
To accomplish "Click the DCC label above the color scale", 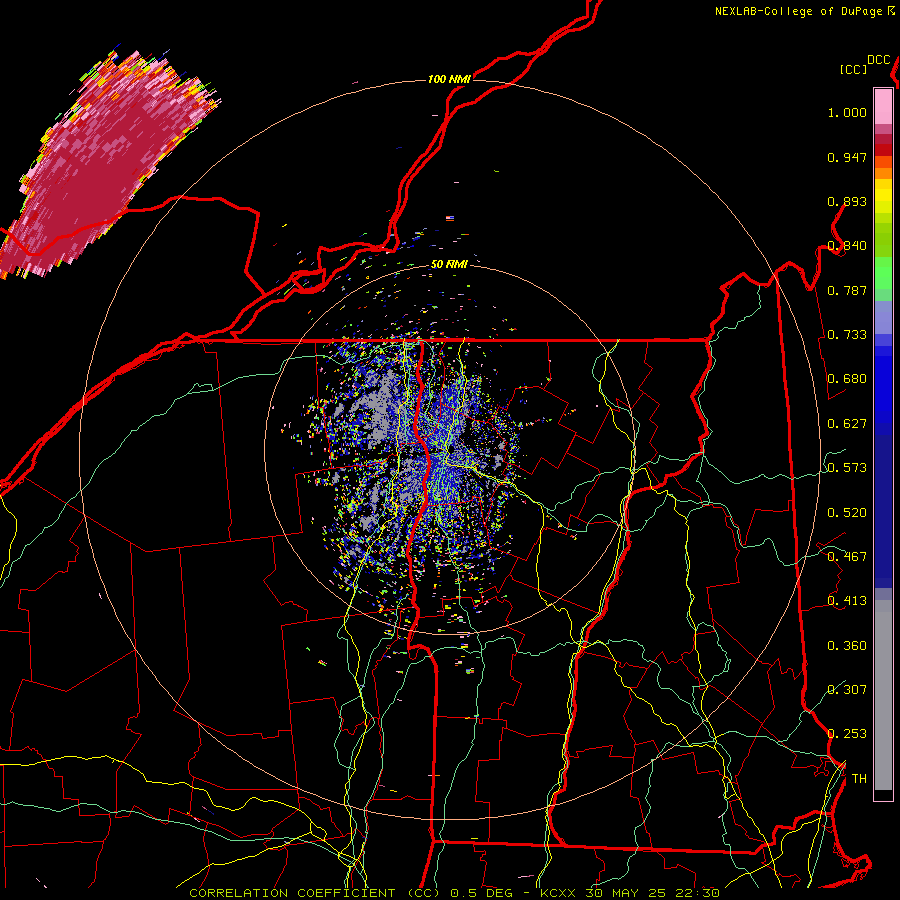I will coord(878,60).
